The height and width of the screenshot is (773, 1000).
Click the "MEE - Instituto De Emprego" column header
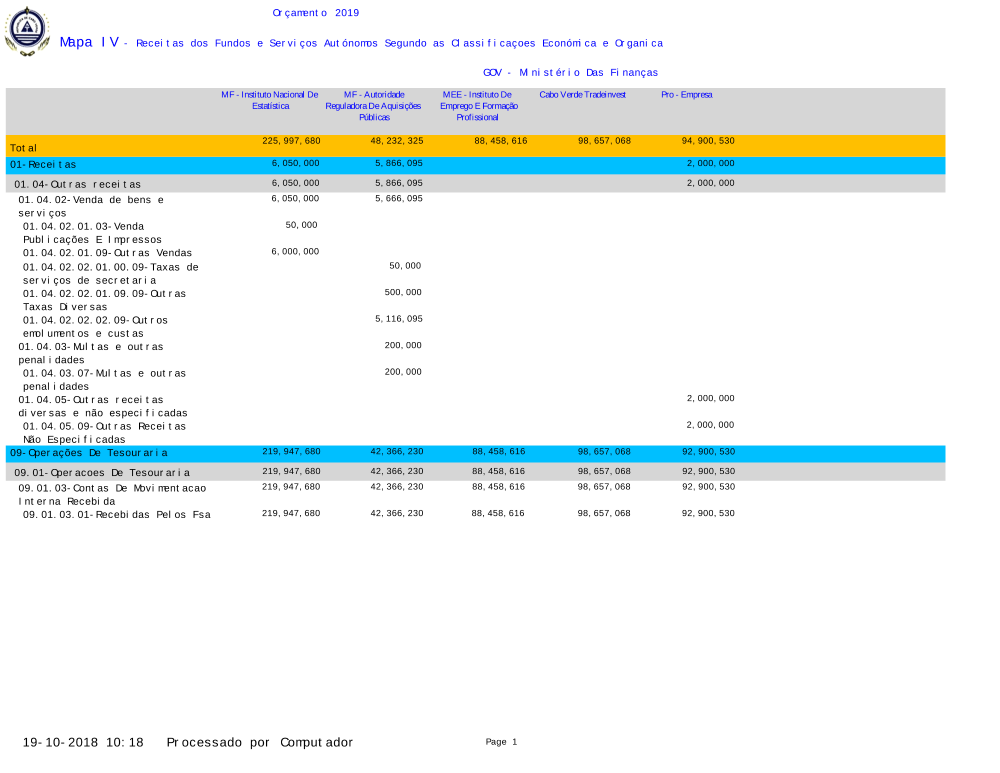click(x=476, y=105)
